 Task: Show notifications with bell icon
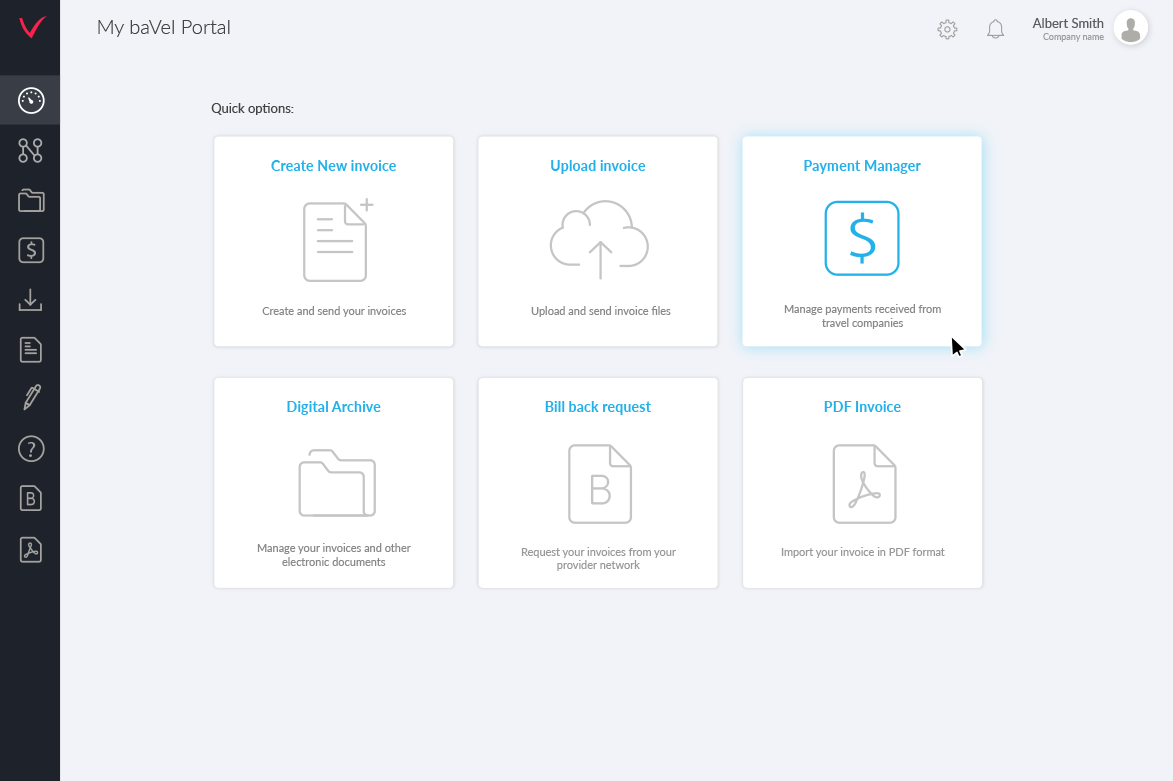tap(995, 29)
